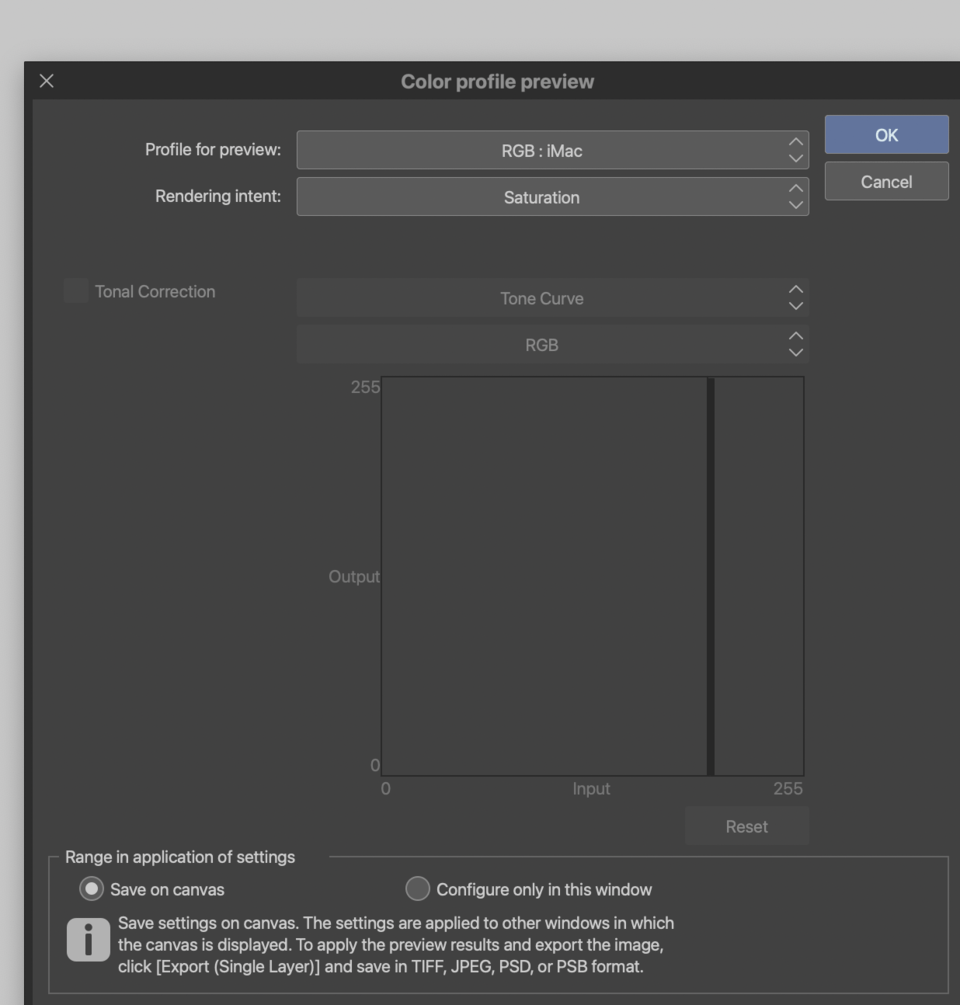This screenshot has width=960, height=1005.
Task: Reset the tone curve adjustments
Action: tap(747, 826)
